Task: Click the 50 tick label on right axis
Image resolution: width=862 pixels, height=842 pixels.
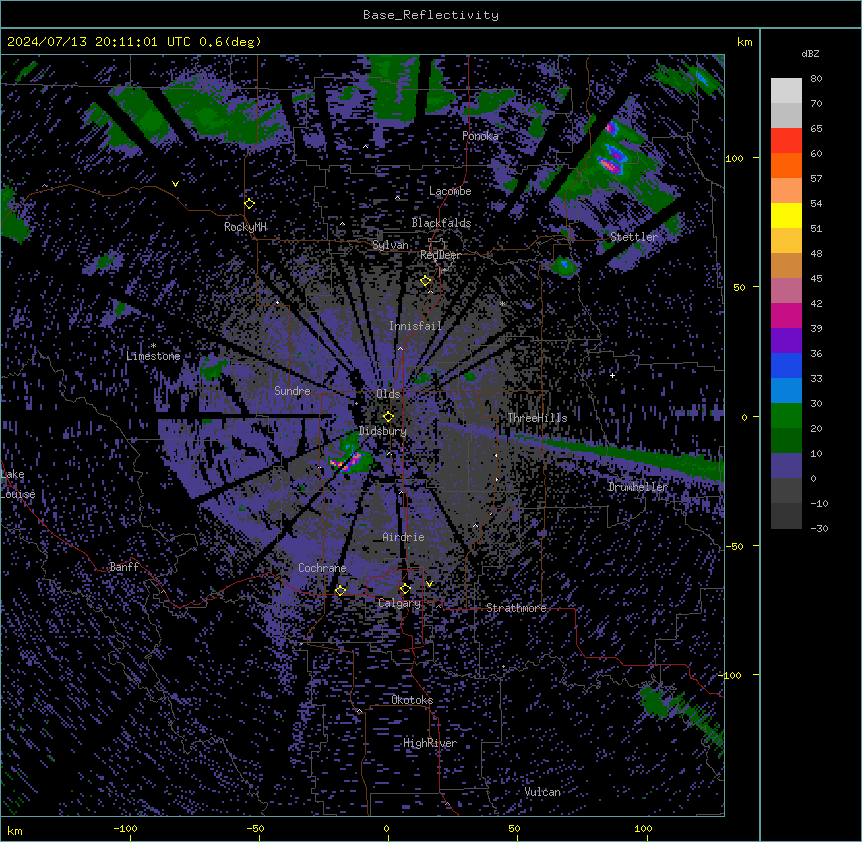Action: pyautogui.click(x=739, y=287)
